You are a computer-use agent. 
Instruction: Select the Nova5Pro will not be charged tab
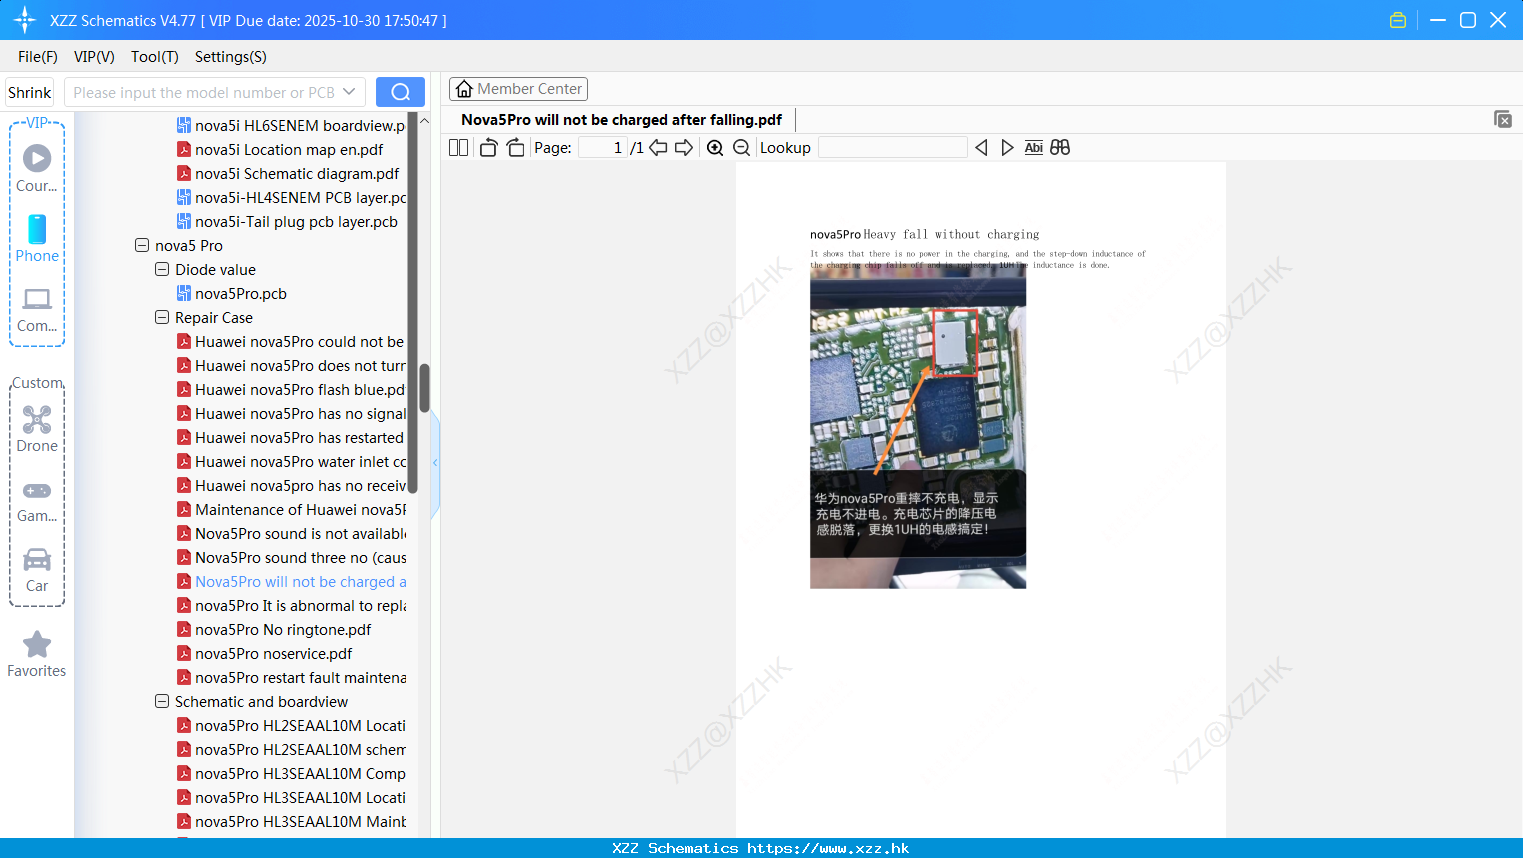point(621,120)
